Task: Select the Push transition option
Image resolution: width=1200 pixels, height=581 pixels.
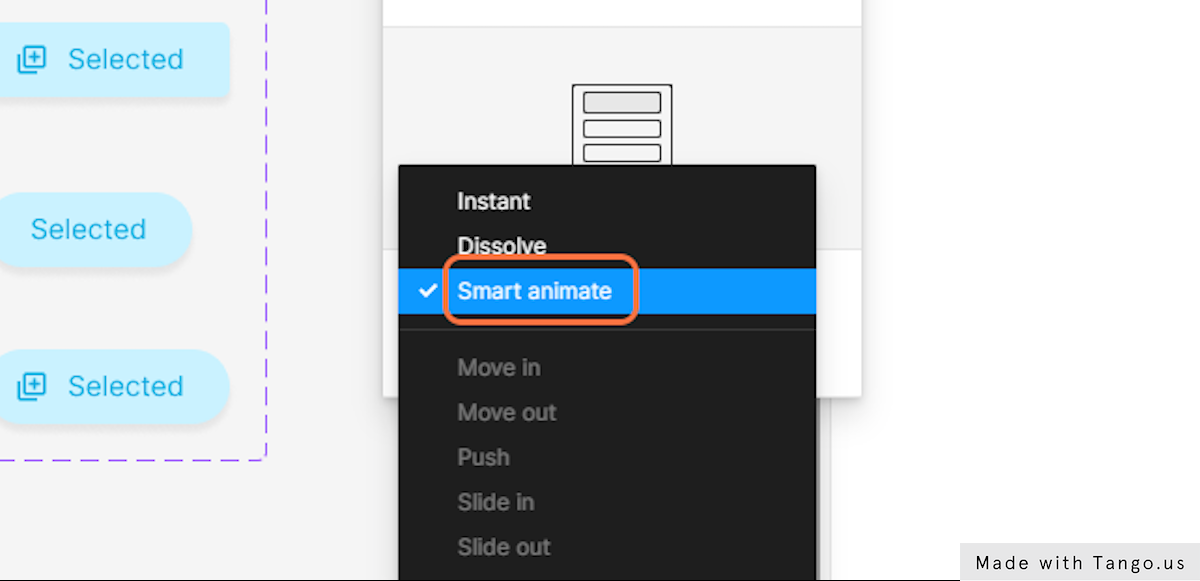Action: coord(484,457)
